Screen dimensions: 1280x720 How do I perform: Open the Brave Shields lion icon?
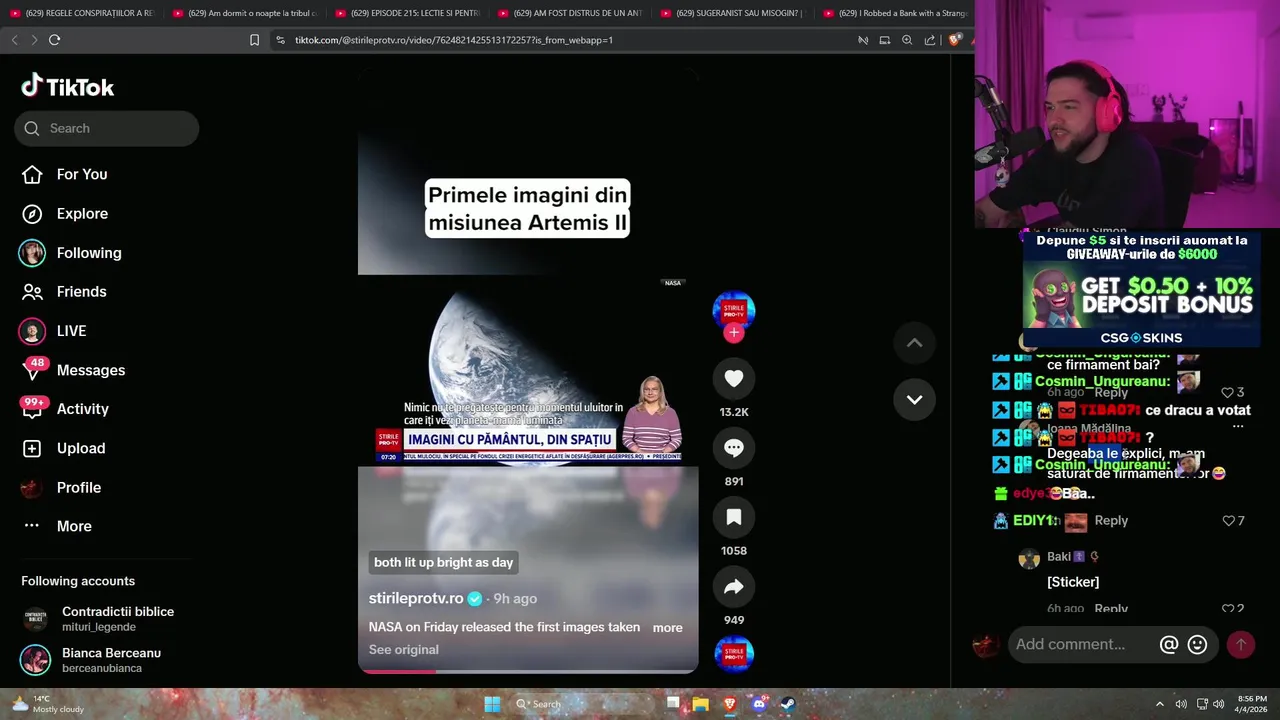point(954,40)
